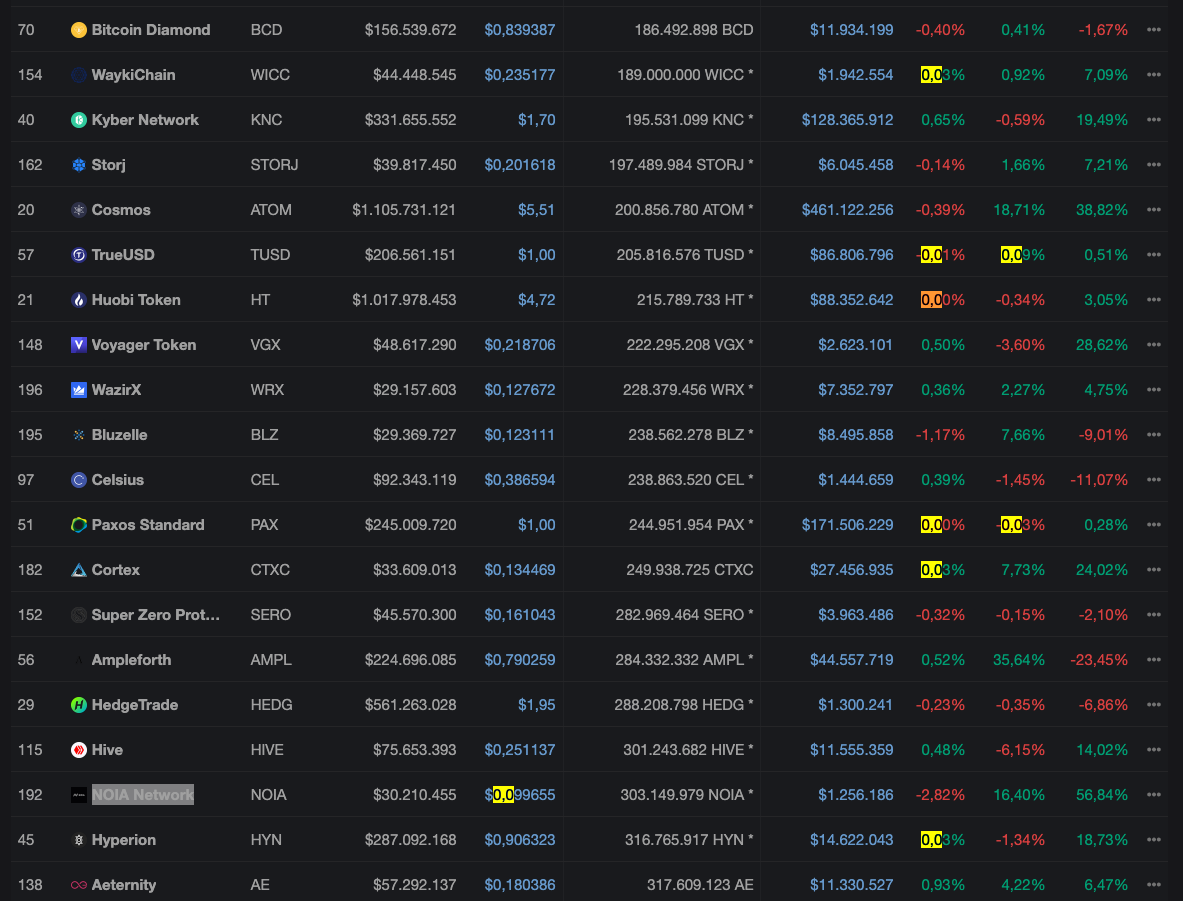Click the Huobi Token flame icon

point(79,300)
